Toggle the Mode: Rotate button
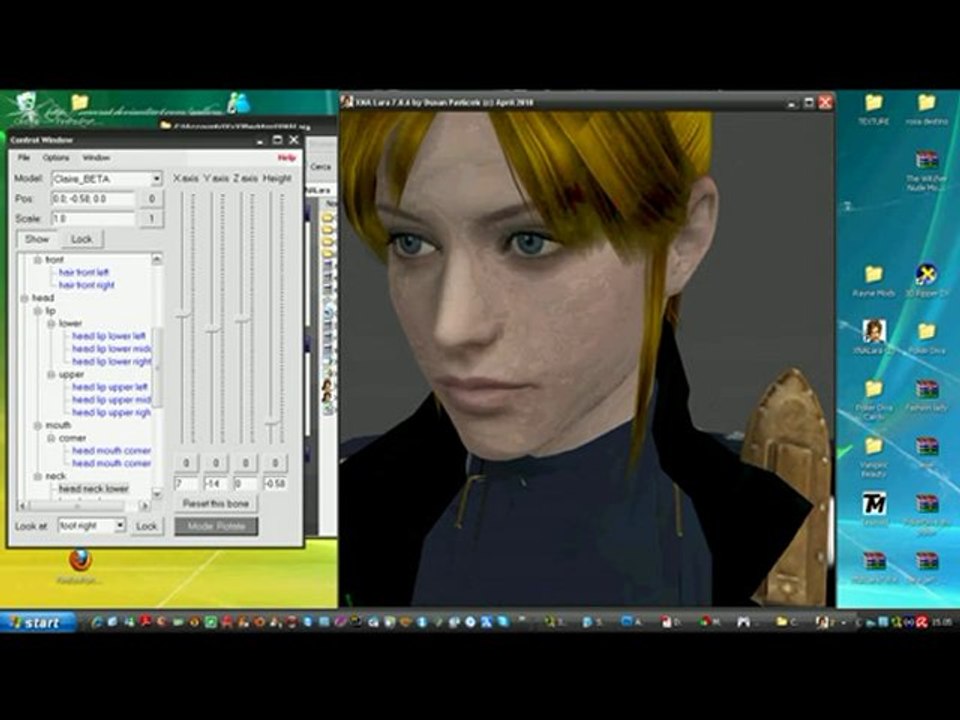This screenshot has height=720, width=960. pos(216,526)
